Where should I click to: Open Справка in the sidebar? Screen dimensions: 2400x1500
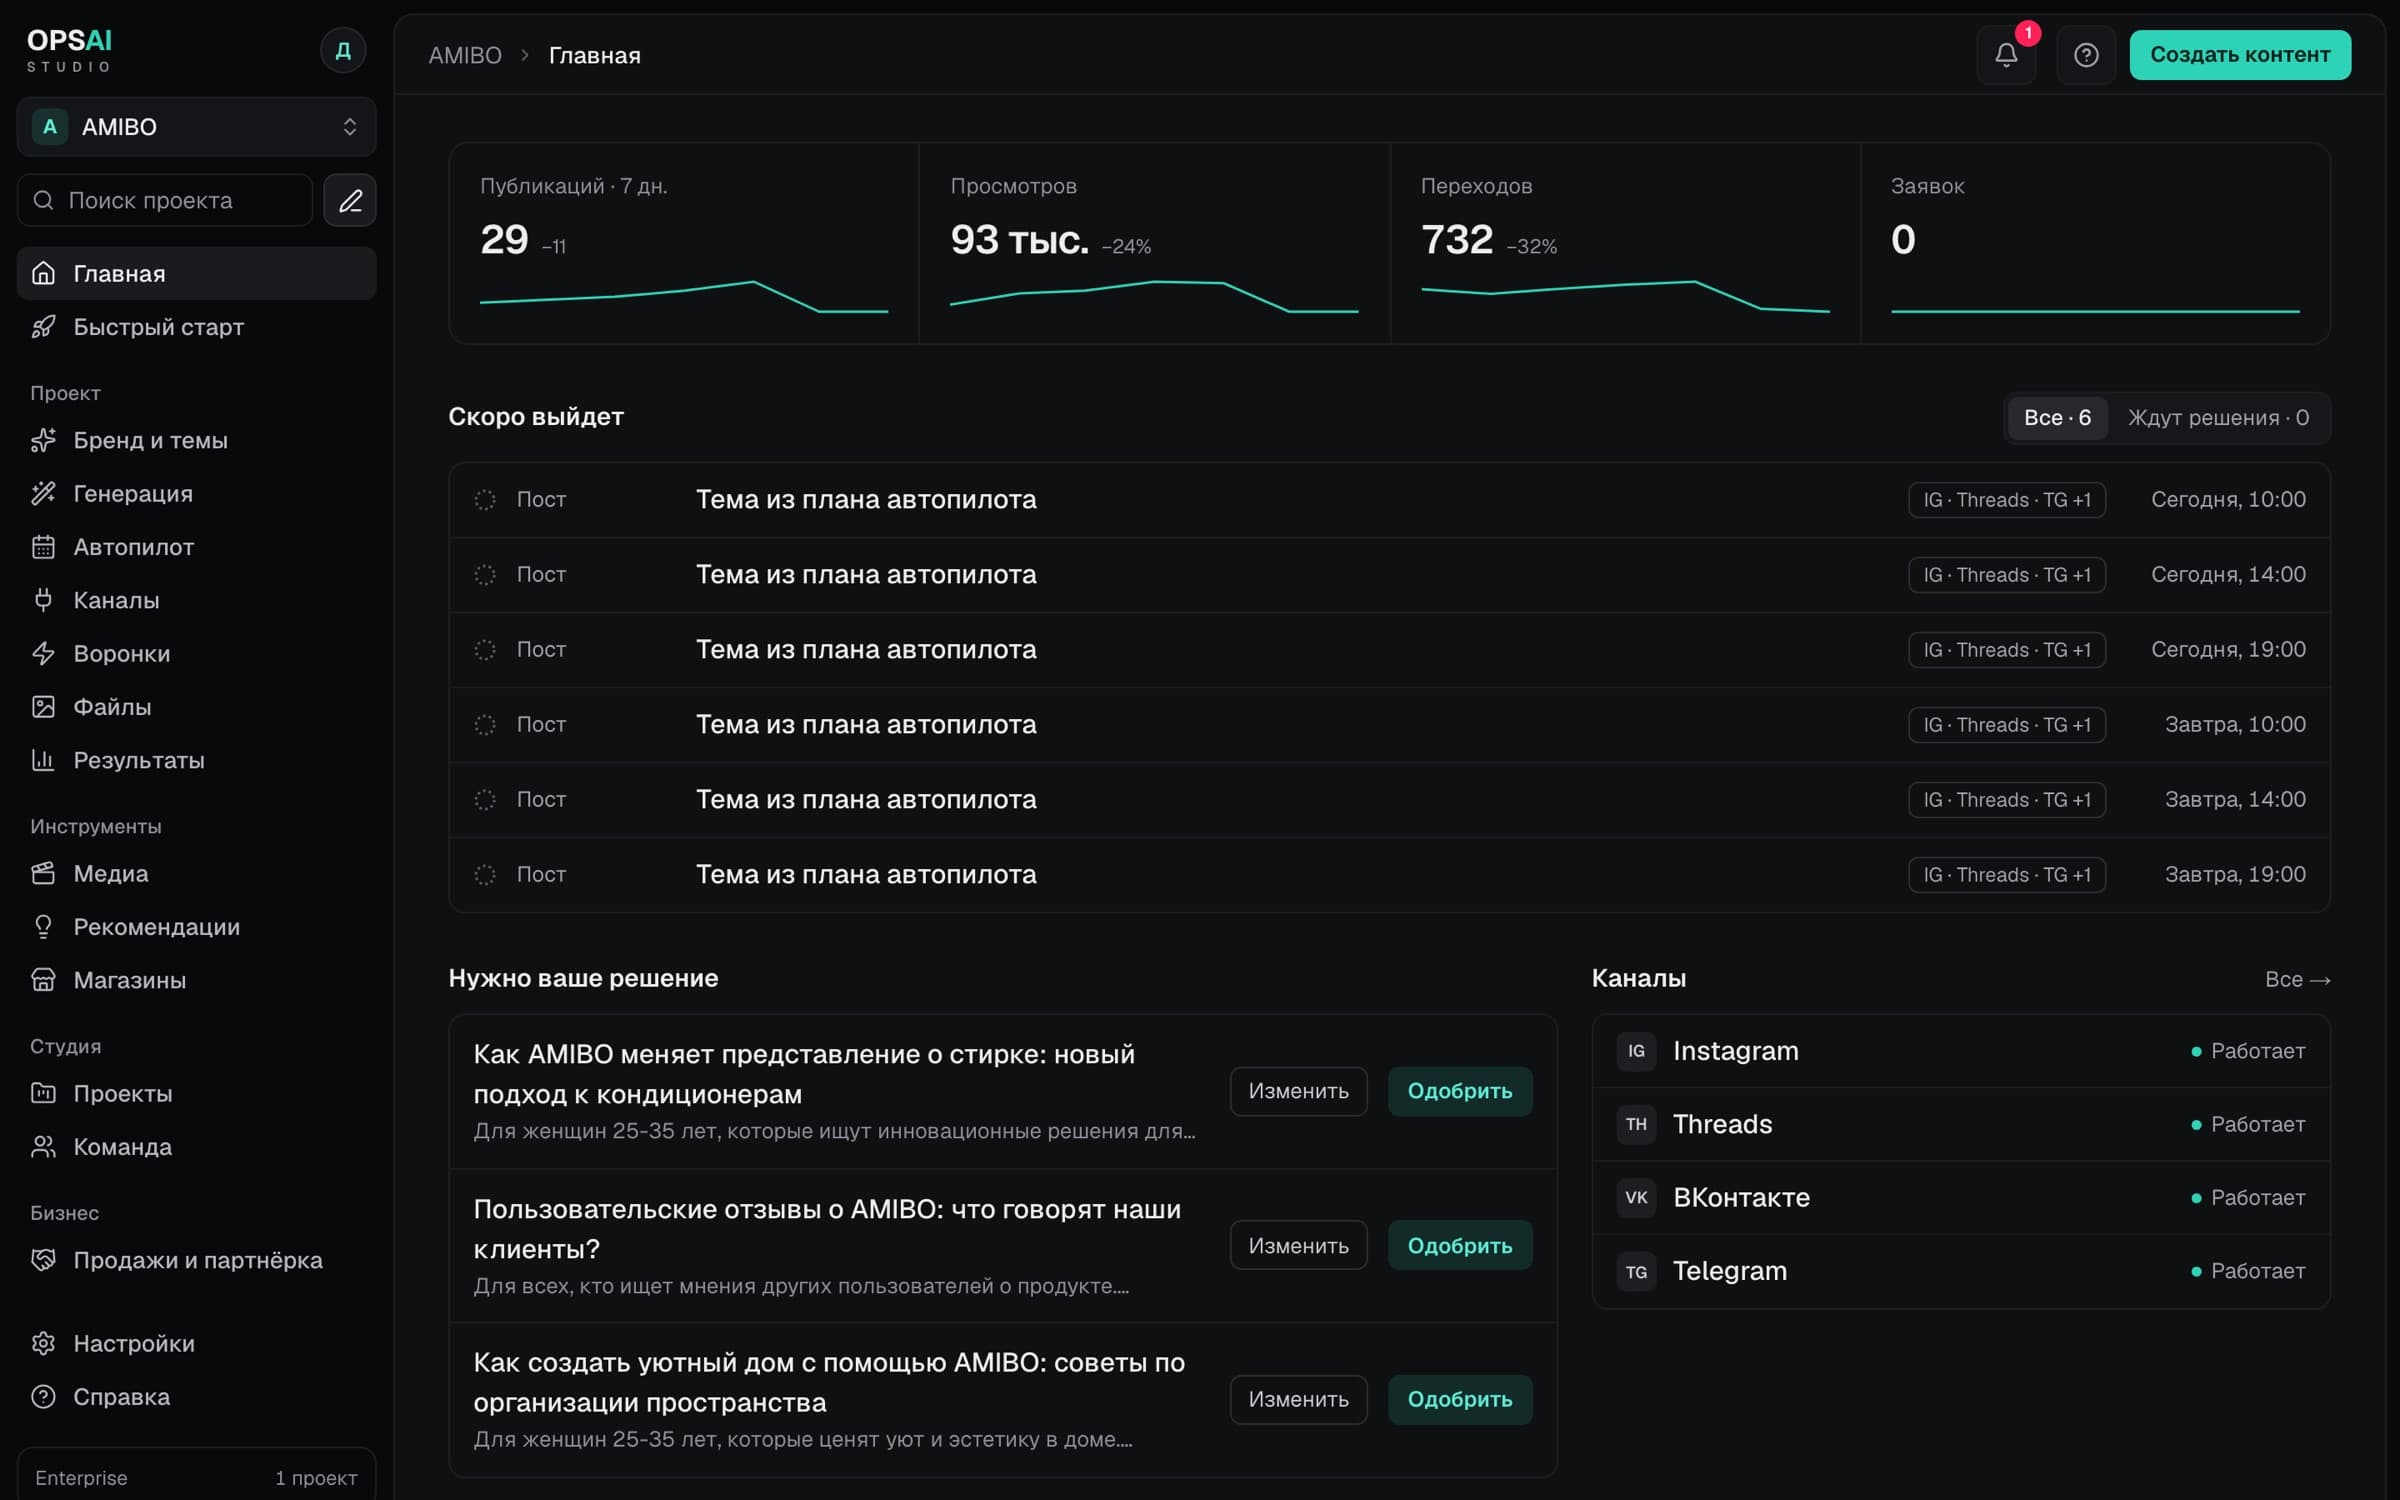click(x=196, y=1397)
